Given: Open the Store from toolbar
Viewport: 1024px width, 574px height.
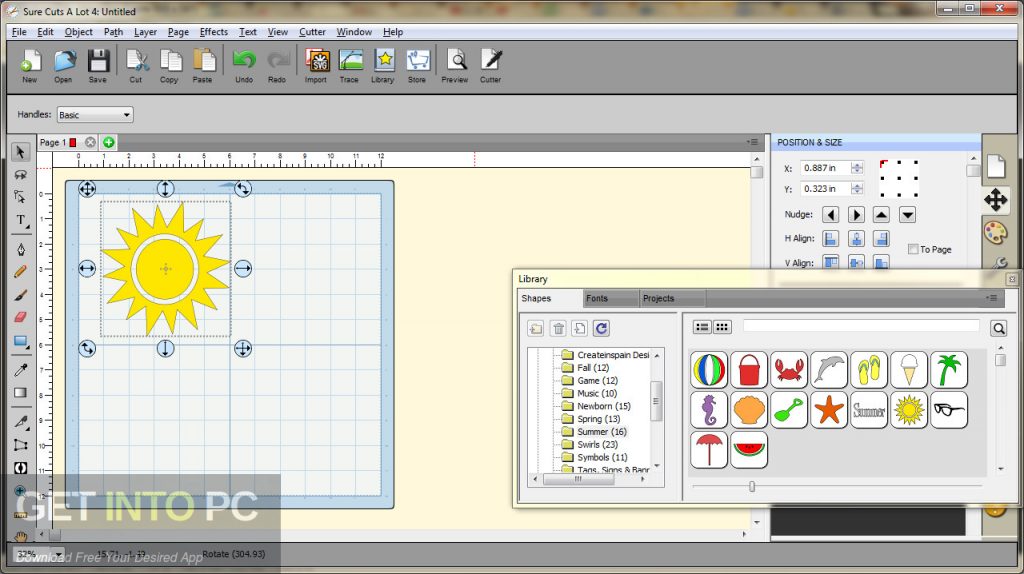Looking at the screenshot, I should [417, 64].
